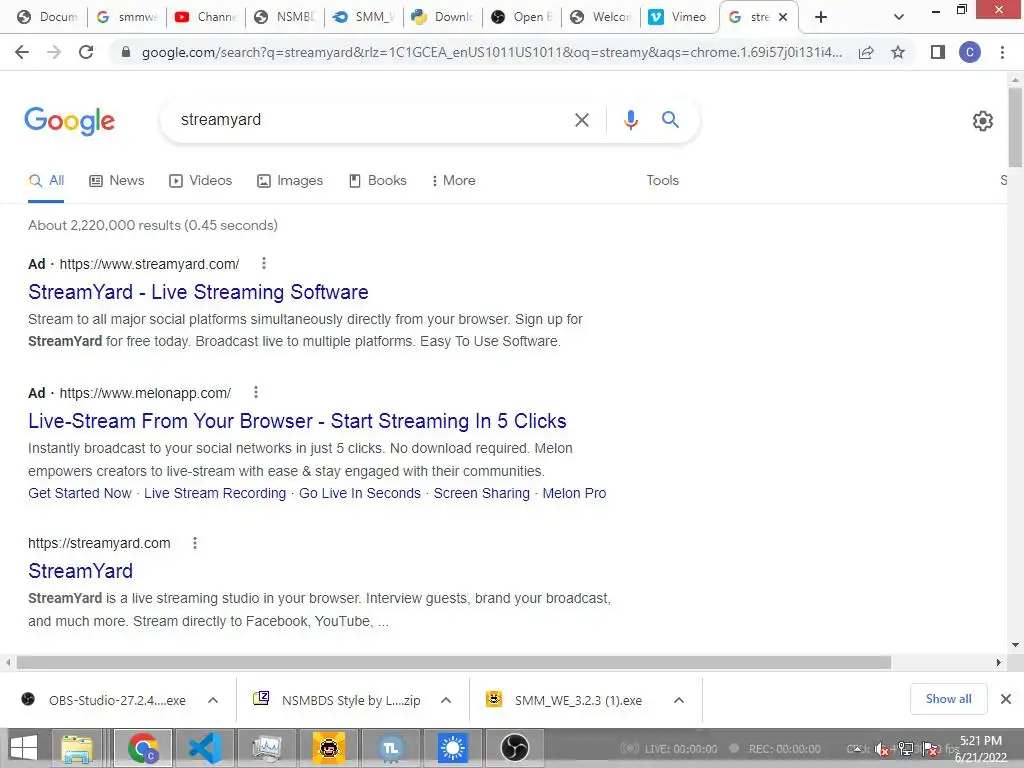The image size is (1024, 768).
Task: Open the TL app in taskbar
Action: point(391,748)
